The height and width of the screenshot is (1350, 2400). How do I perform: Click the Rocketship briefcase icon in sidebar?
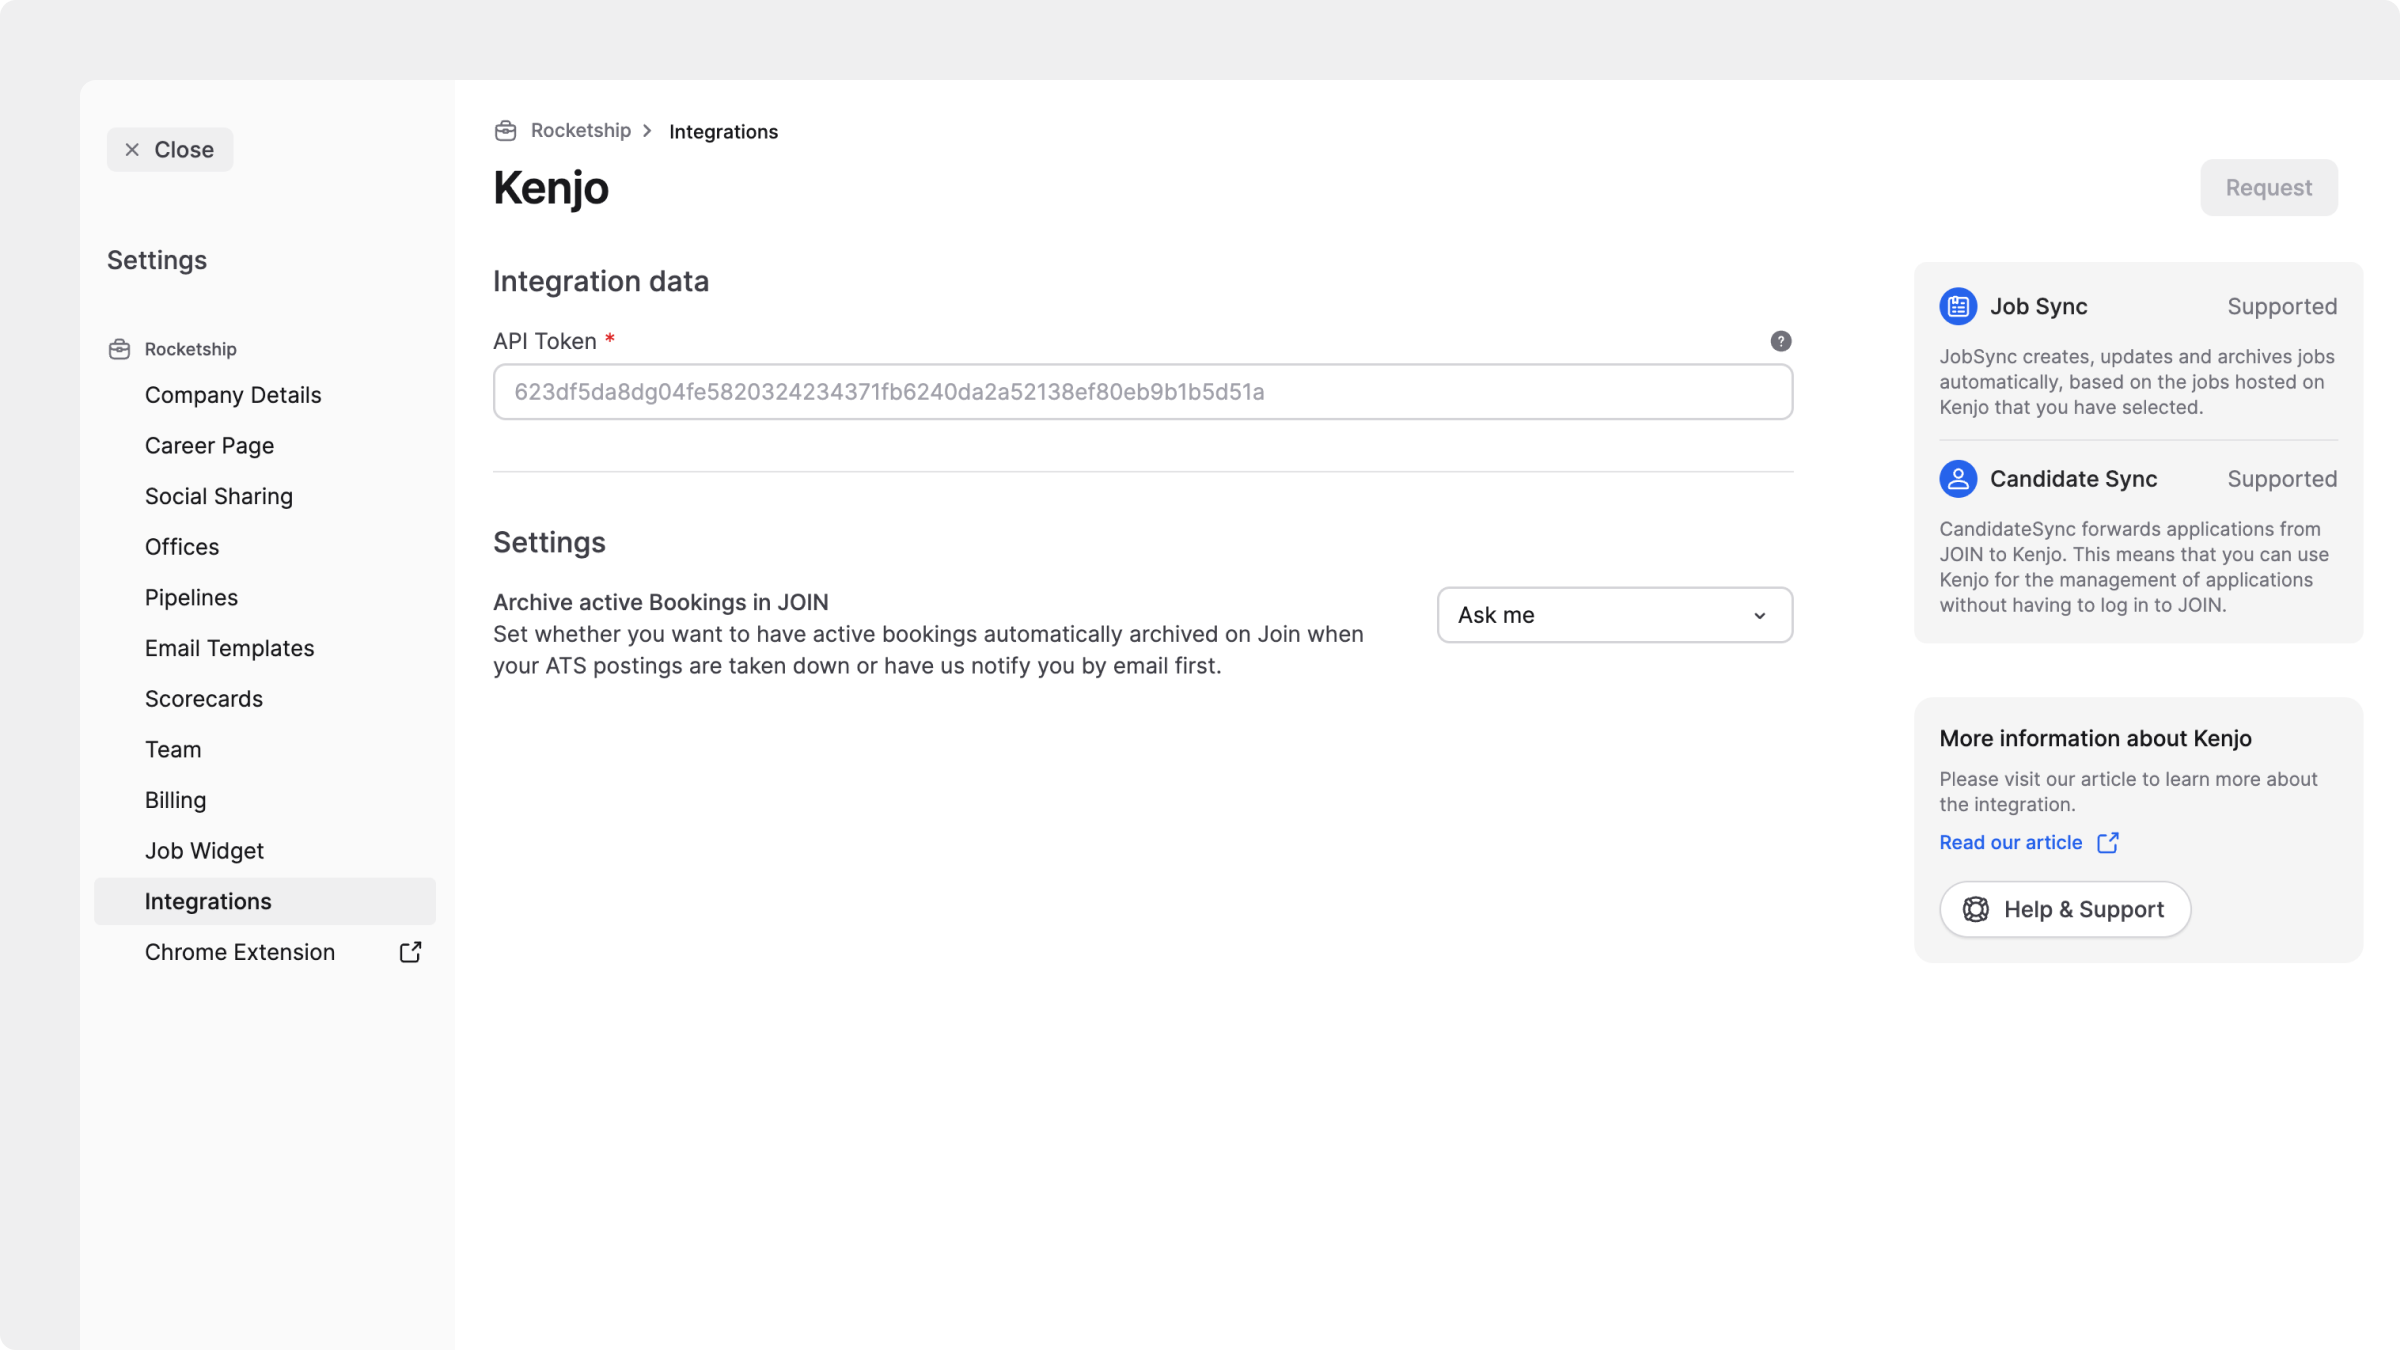coord(119,349)
